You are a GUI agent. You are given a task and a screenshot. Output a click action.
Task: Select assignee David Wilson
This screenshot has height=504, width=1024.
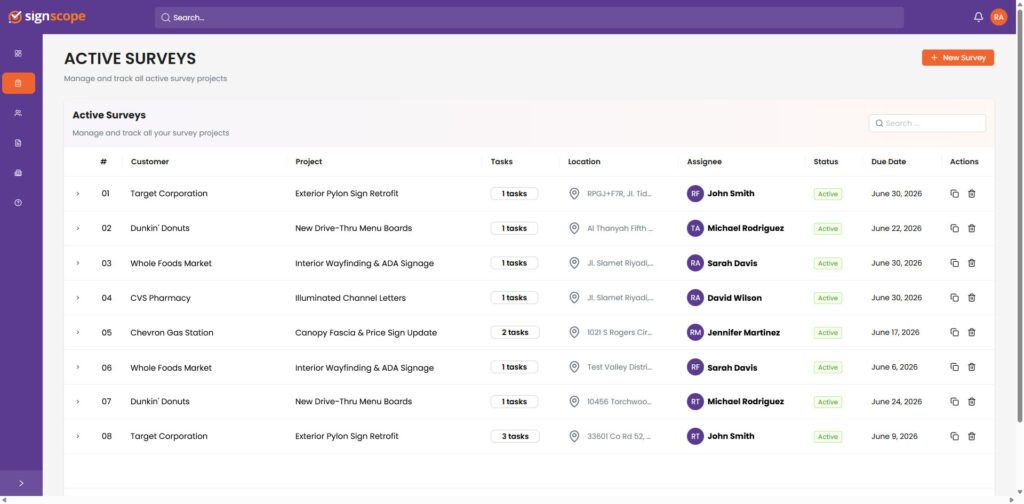click(734, 298)
